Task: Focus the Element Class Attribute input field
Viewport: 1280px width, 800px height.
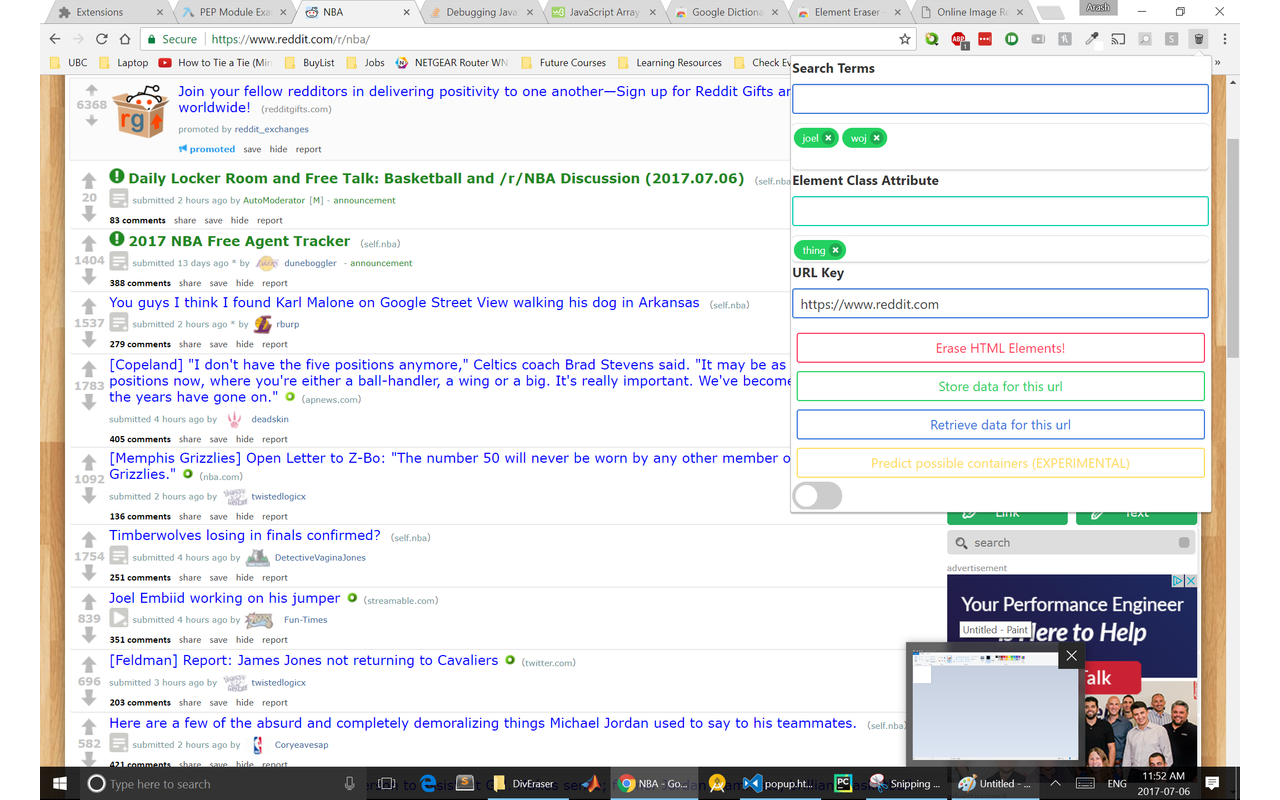Action: coord(1000,210)
